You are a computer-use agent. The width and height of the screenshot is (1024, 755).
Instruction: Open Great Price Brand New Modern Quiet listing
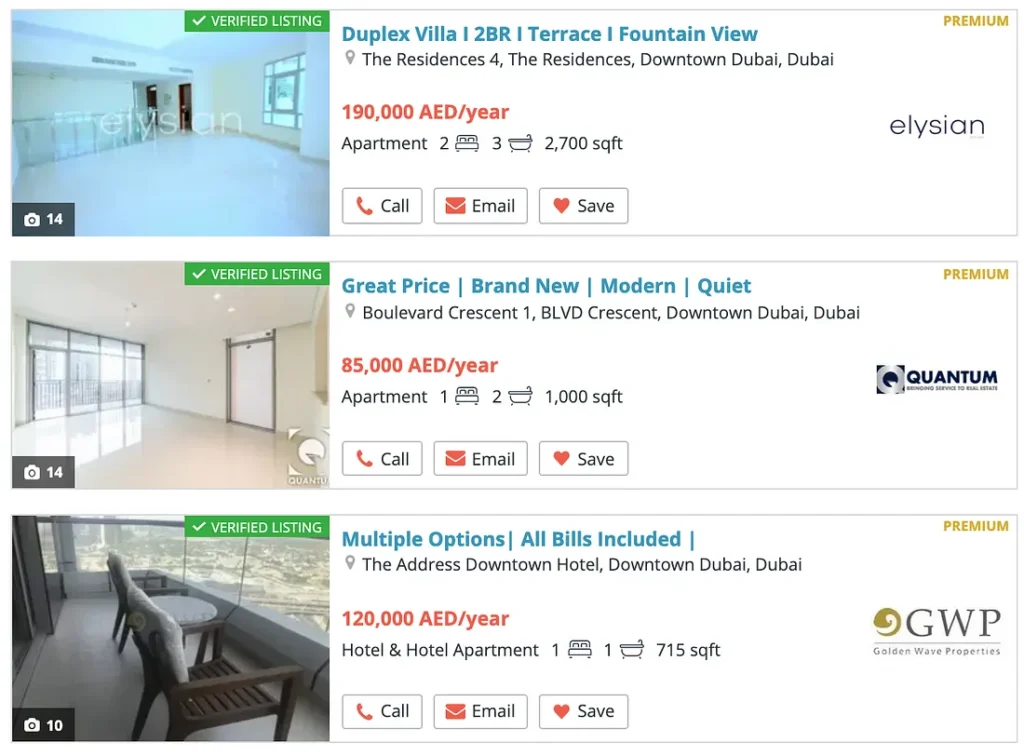546,286
